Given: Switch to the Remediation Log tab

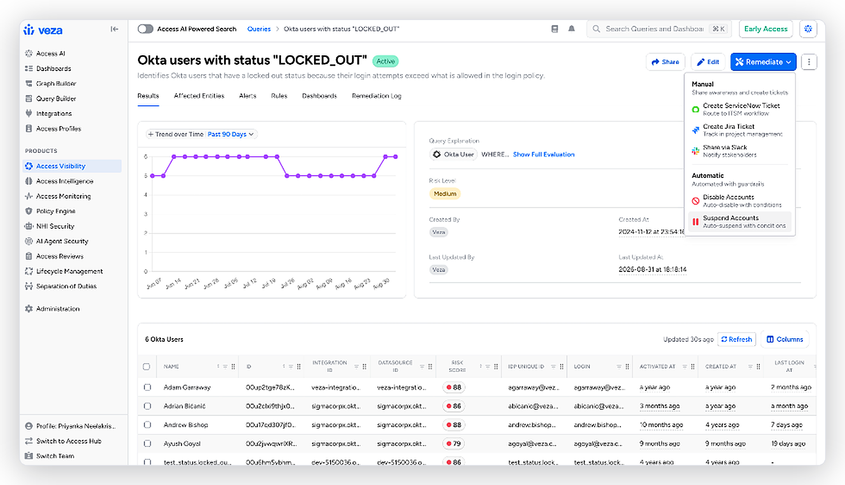Looking at the screenshot, I should 376,96.
